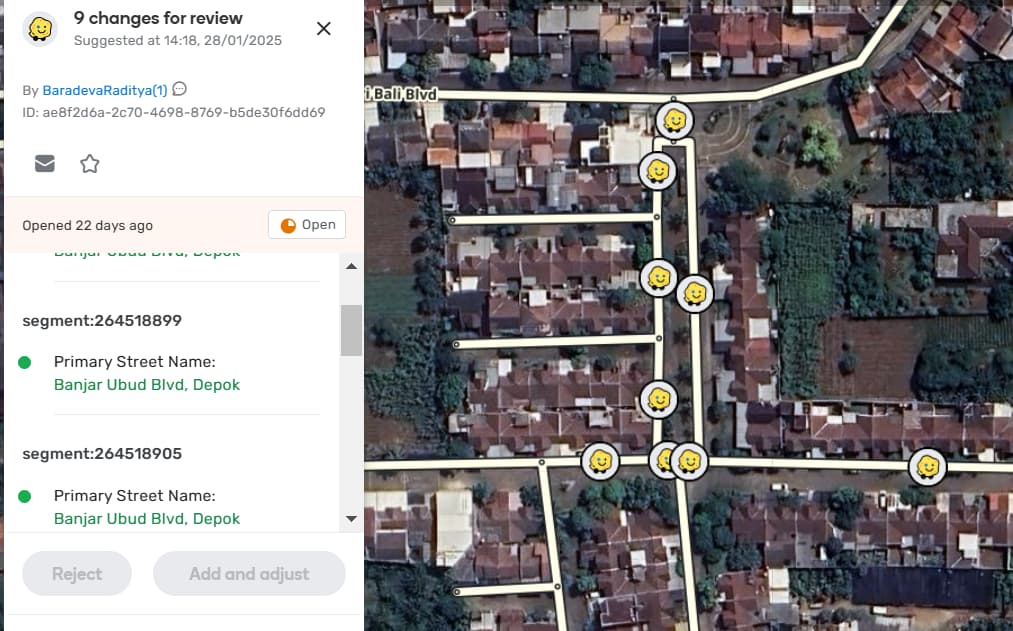This screenshot has height=631, width=1013.
Task: Click the Bali Blvd street label on the map
Action: tap(403, 94)
